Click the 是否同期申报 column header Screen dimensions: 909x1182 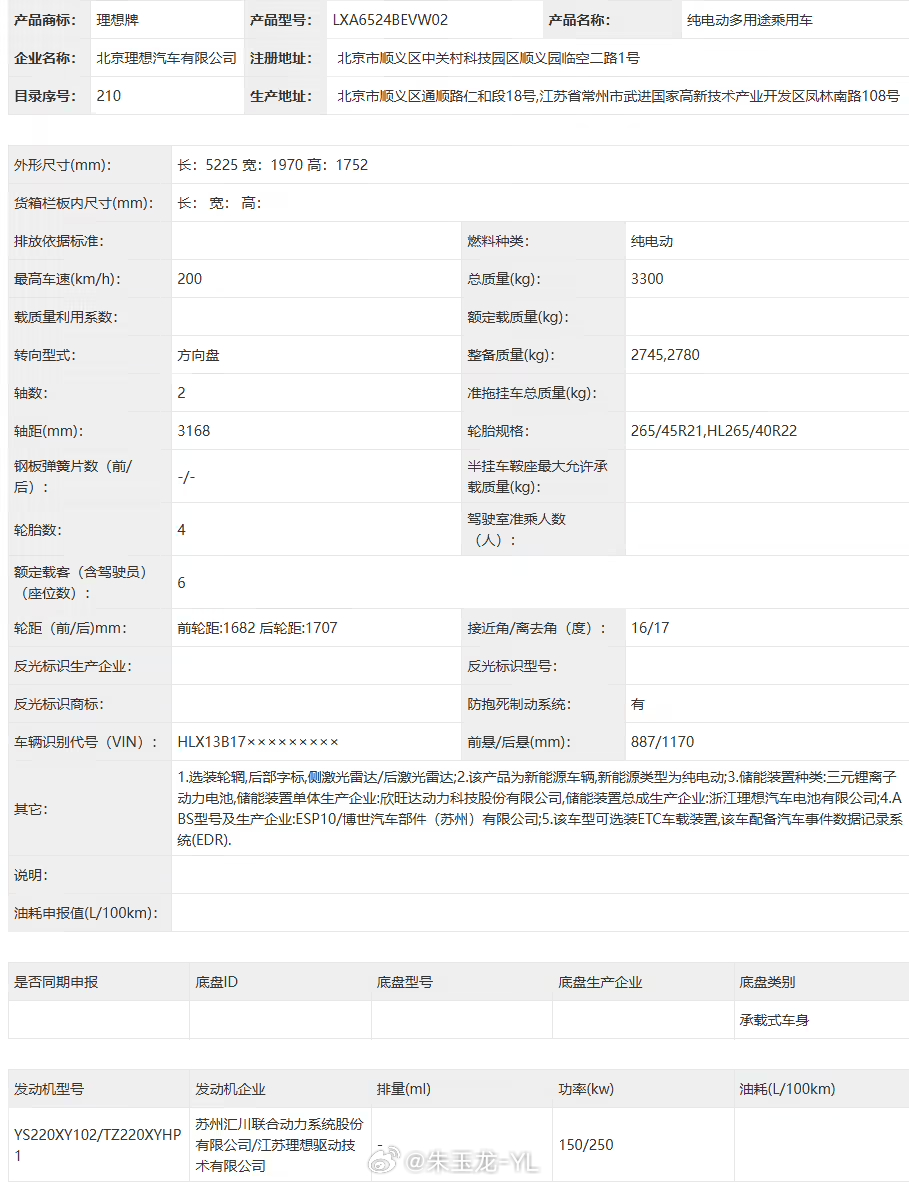click(x=56, y=982)
